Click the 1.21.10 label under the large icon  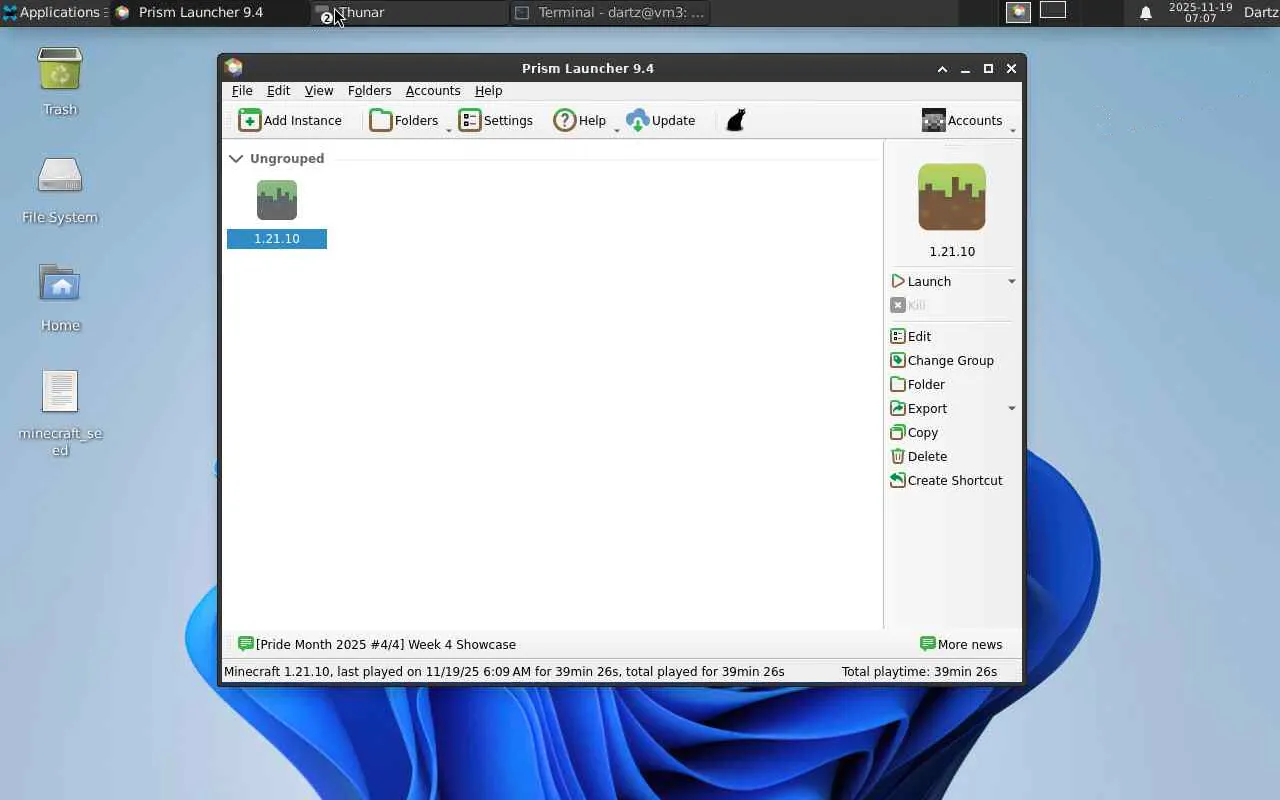(x=952, y=252)
